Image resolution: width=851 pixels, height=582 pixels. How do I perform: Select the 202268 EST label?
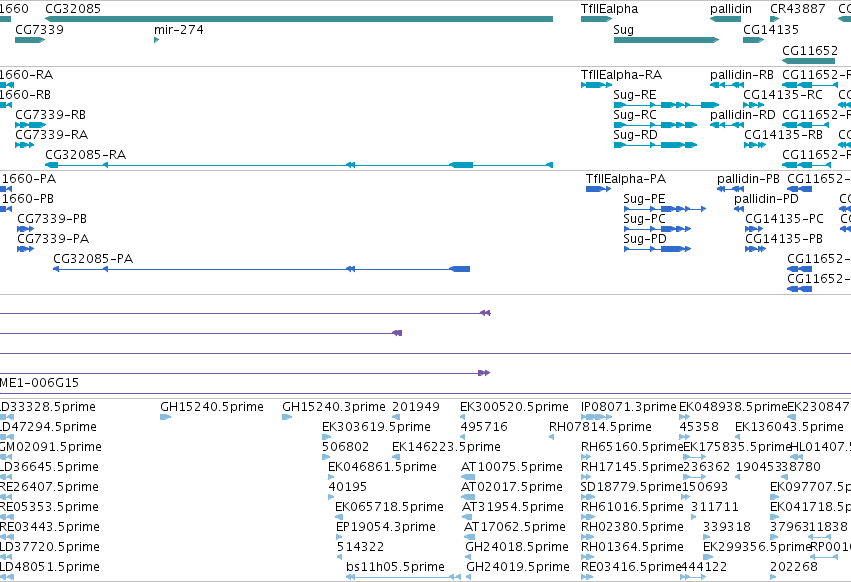793,567
